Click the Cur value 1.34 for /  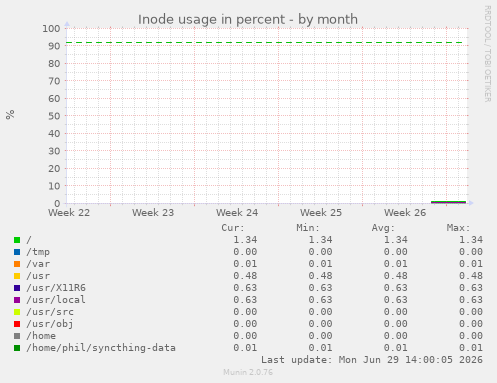tap(245, 240)
